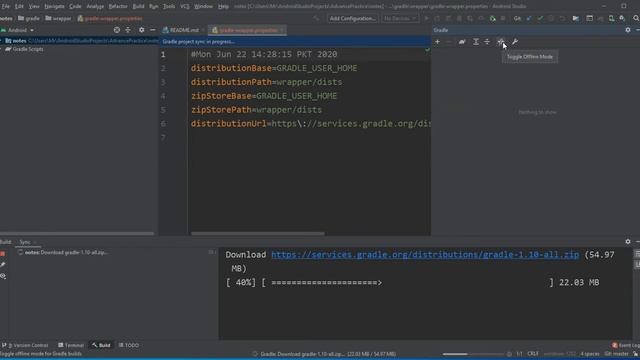Image resolution: width=640 pixels, height=360 pixels.
Task: Open the Code menu
Action: coord(75,6)
